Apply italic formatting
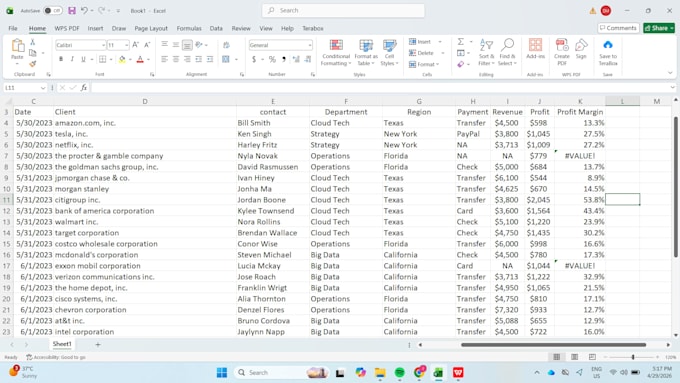Image resolution: width=680 pixels, height=383 pixels. [x=72, y=59]
